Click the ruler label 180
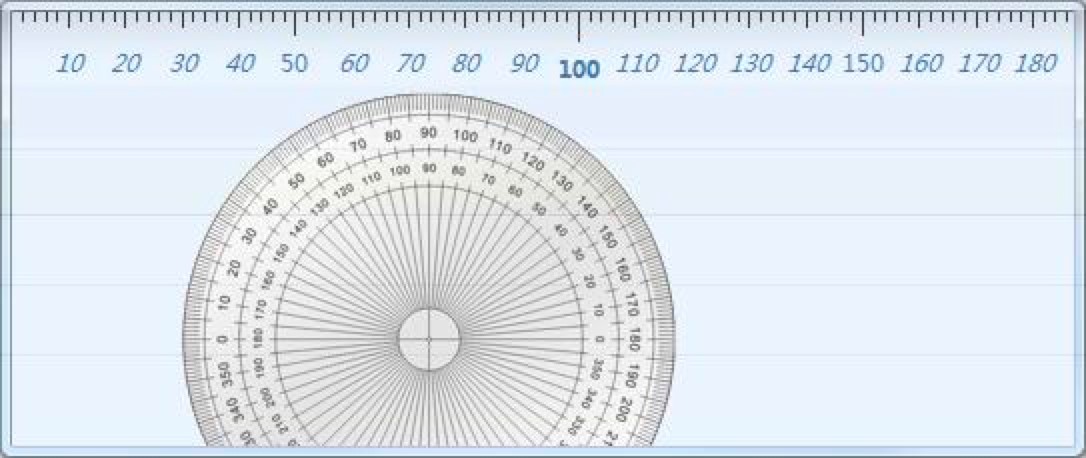 pos(1035,64)
